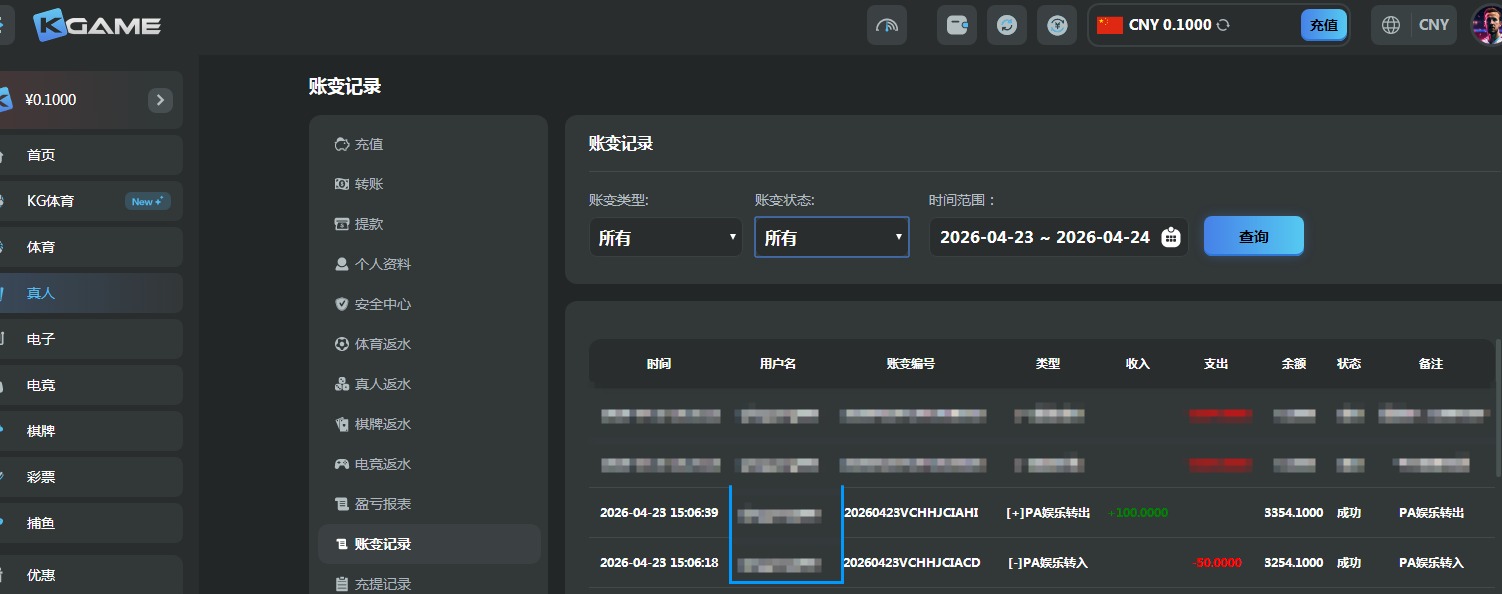Viewport: 1502px width, 594px height.
Task: Click the -50.0000 expense value
Action: click(1217, 563)
